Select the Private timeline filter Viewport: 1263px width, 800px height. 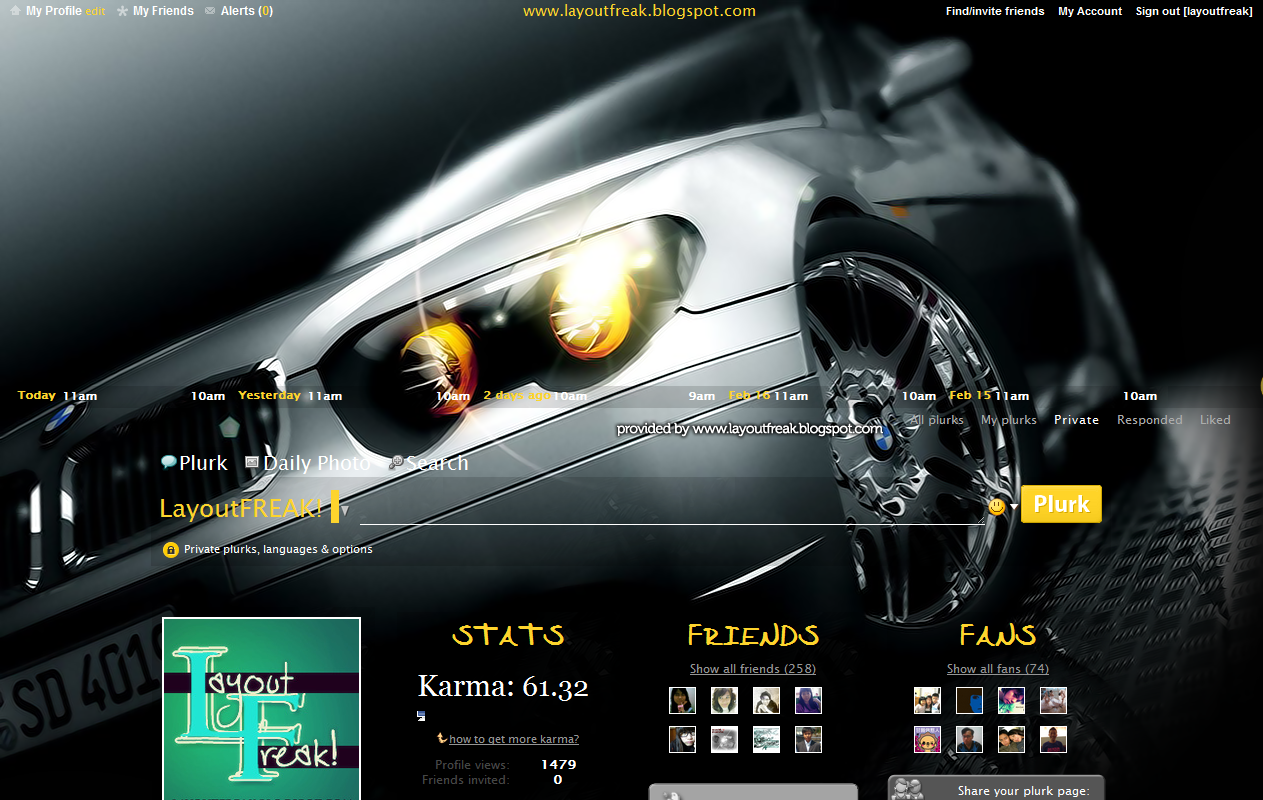pyautogui.click(x=1076, y=420)
